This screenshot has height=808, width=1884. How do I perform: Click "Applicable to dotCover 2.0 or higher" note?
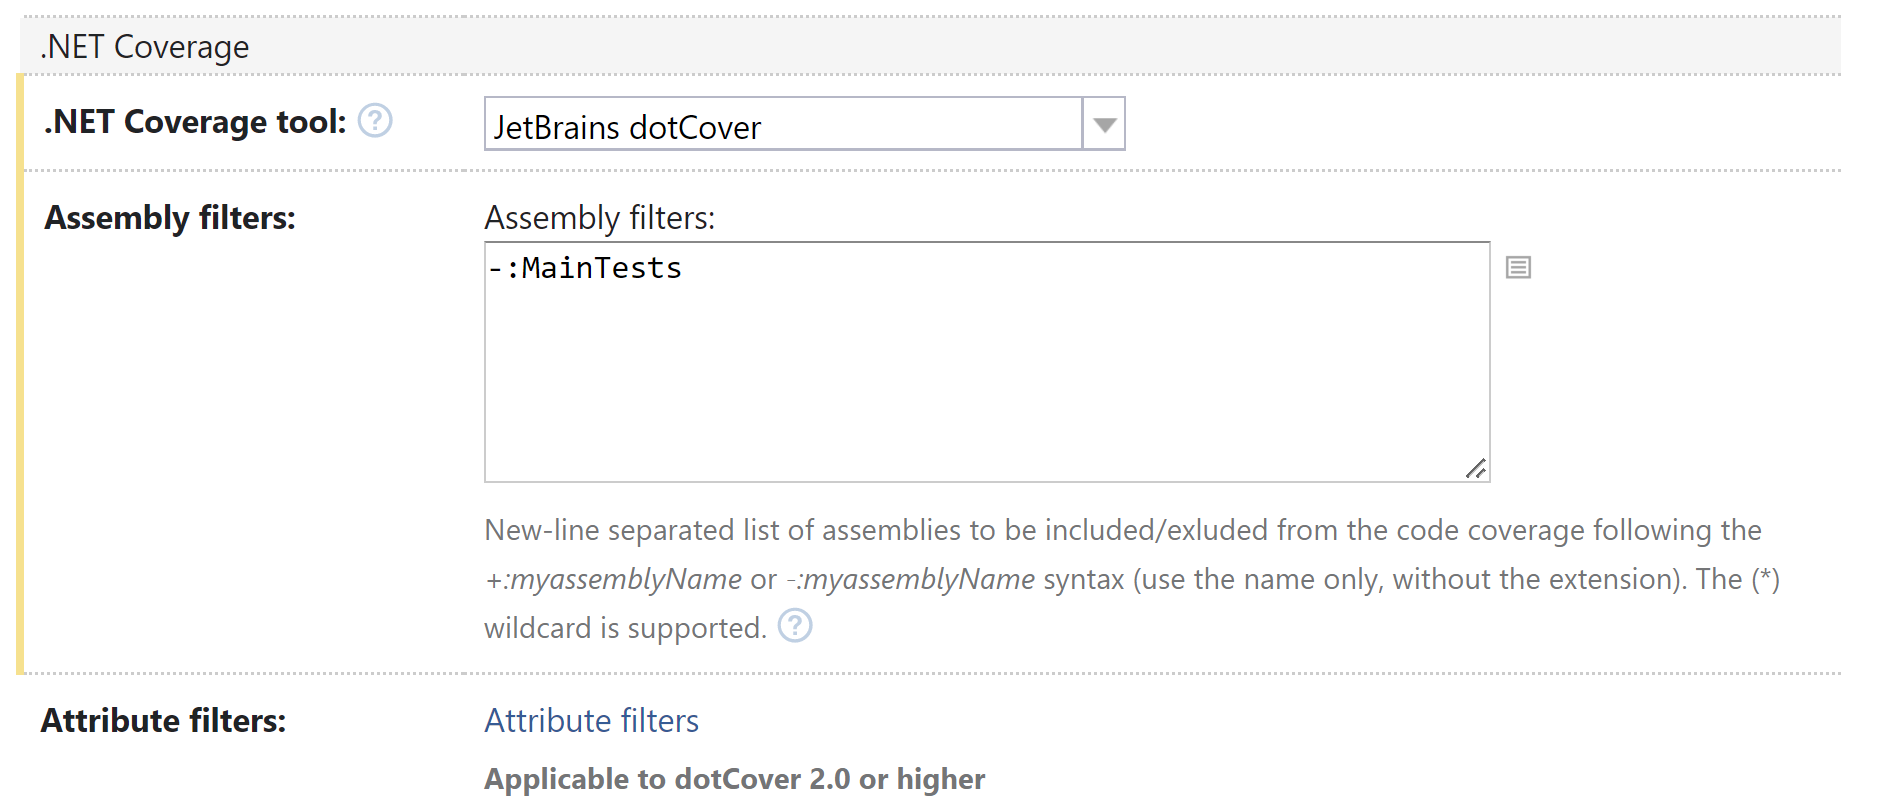(x=734, y=779)
